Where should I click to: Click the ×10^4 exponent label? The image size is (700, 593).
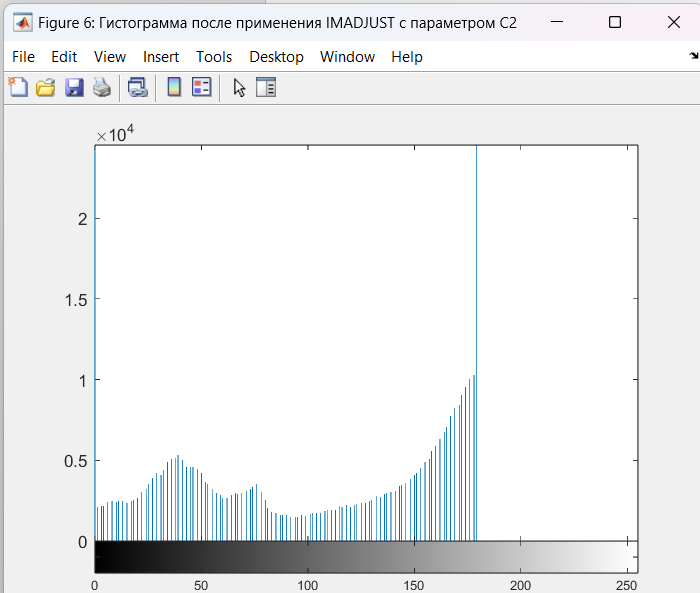click(115, 134)
